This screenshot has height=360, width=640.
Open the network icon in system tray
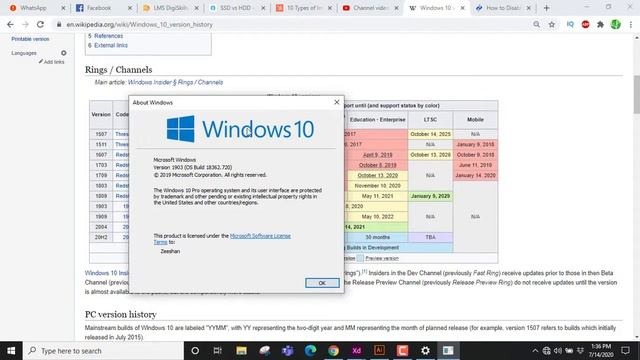click(x=547, y=351)
